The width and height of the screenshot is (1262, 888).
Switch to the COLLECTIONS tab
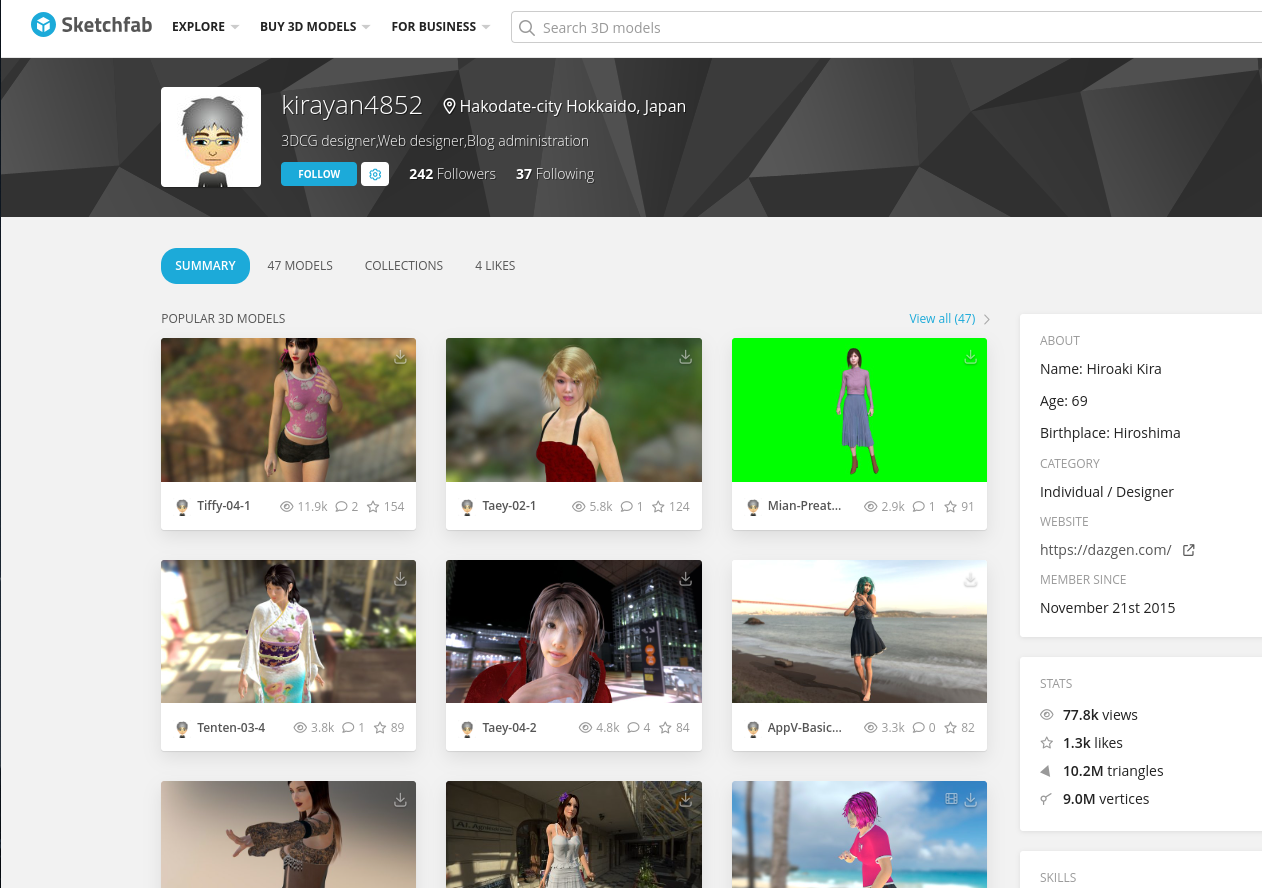(404, 266)
